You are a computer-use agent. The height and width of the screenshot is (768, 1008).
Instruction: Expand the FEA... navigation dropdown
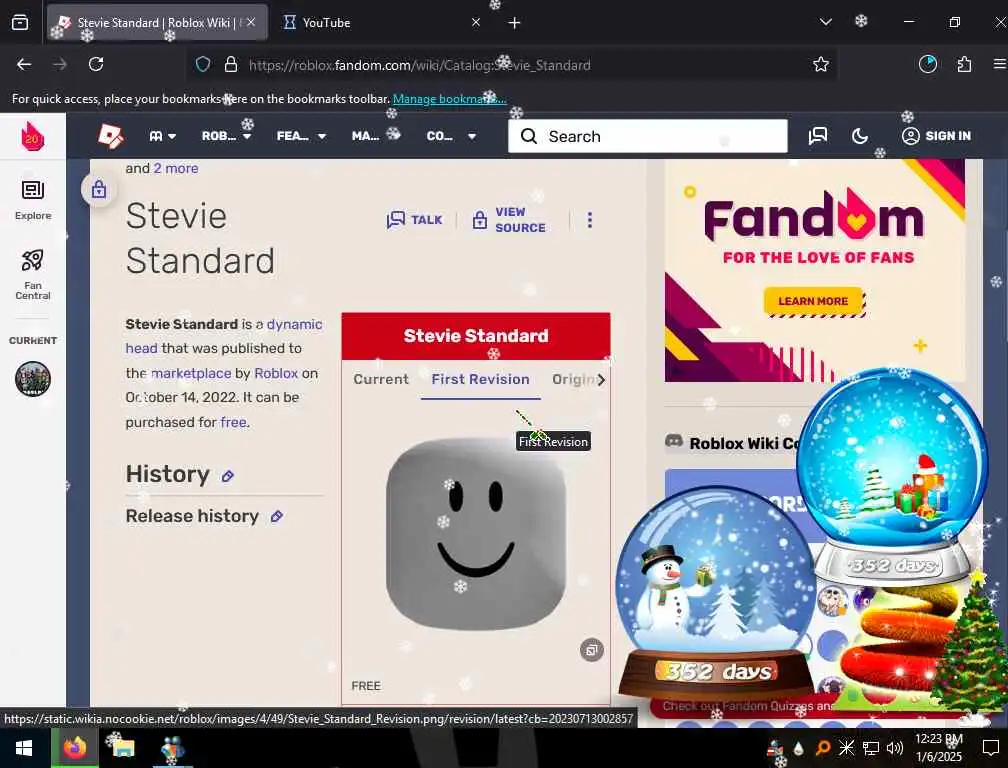pyautogui.click(x=302, y=136)
